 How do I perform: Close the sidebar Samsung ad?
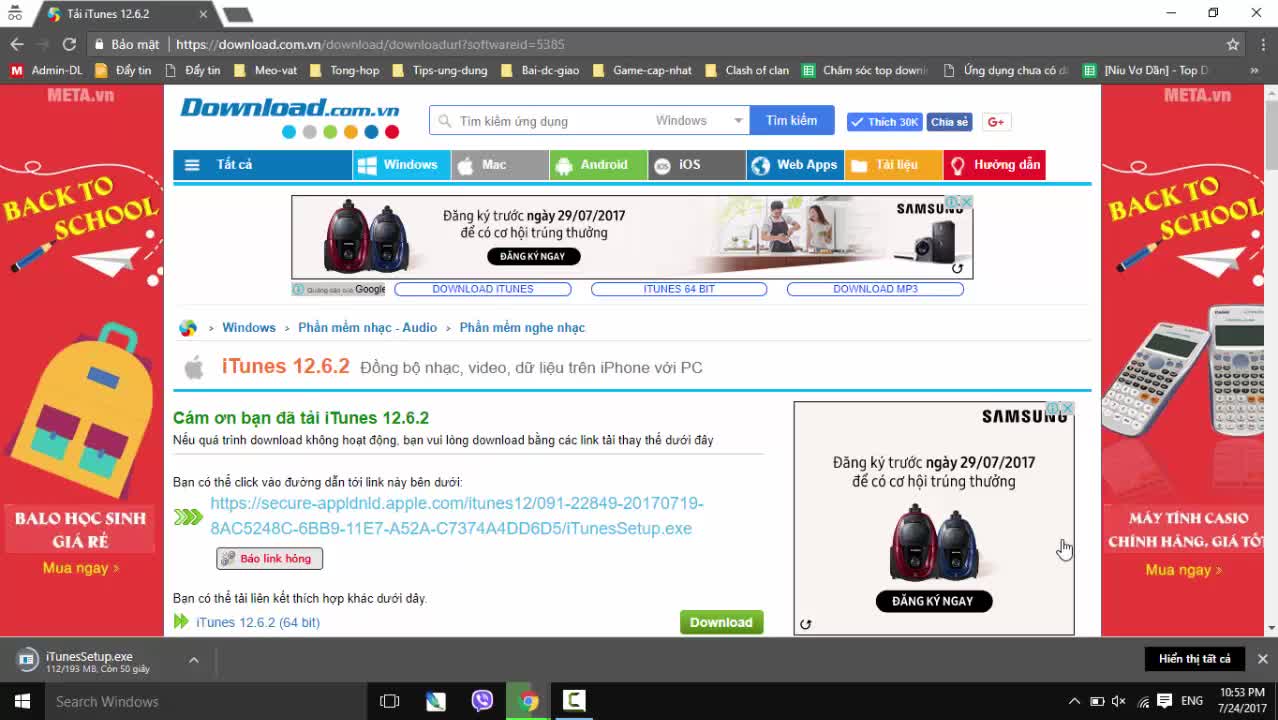[x=1067, y=409]
